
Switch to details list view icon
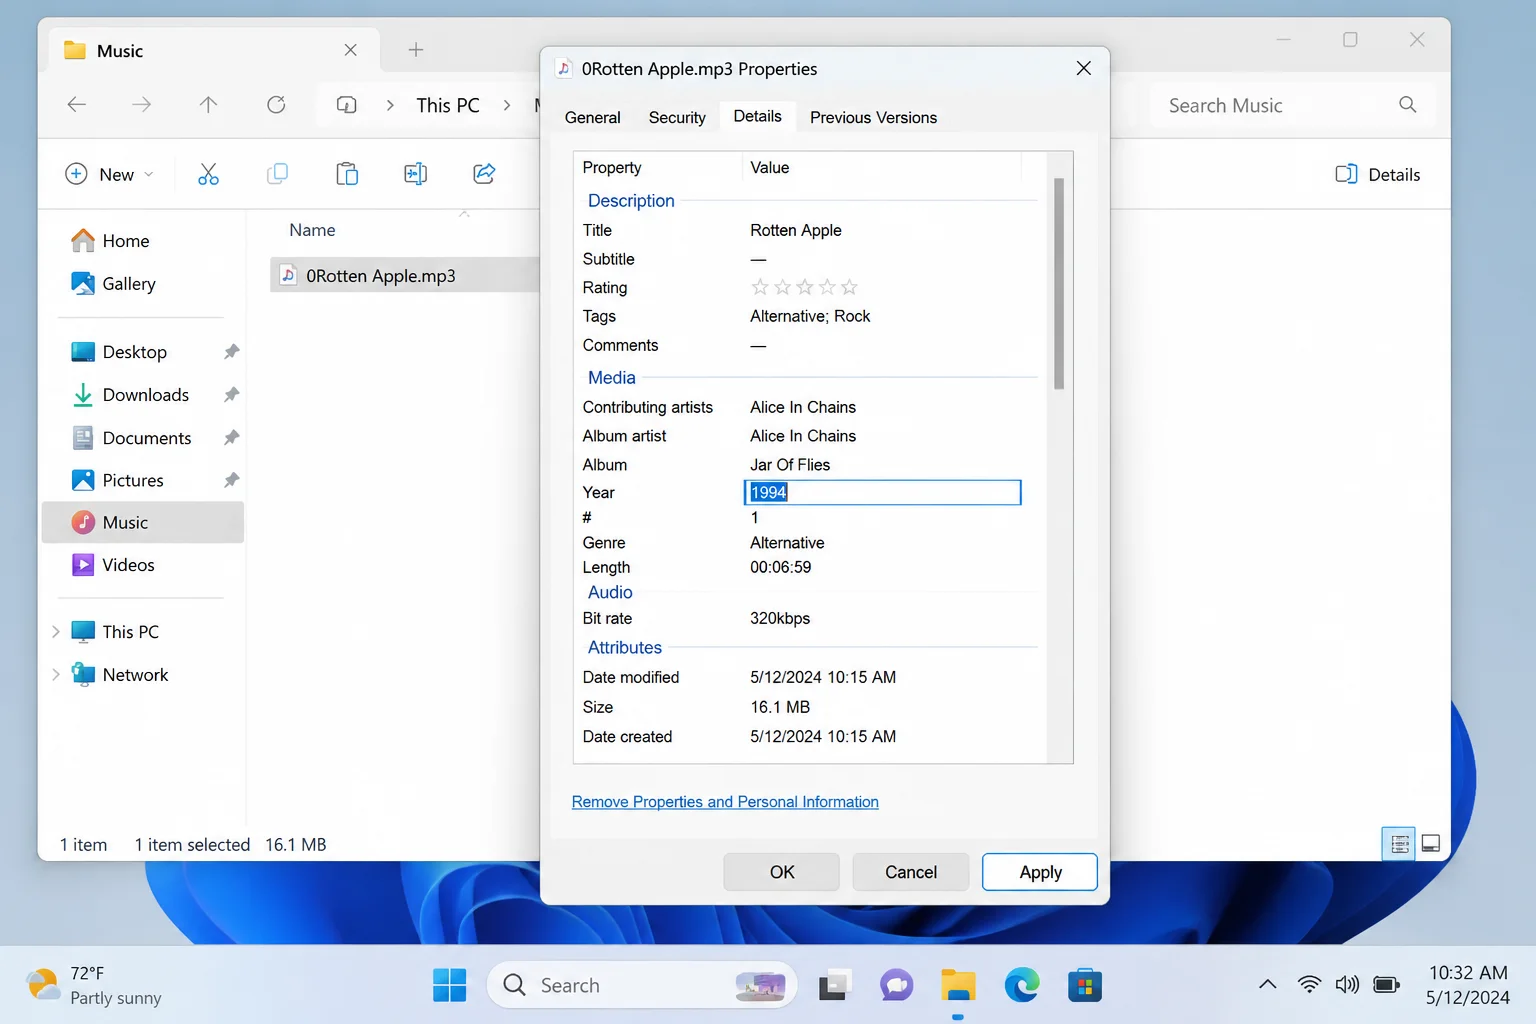tap(1400, 844)
